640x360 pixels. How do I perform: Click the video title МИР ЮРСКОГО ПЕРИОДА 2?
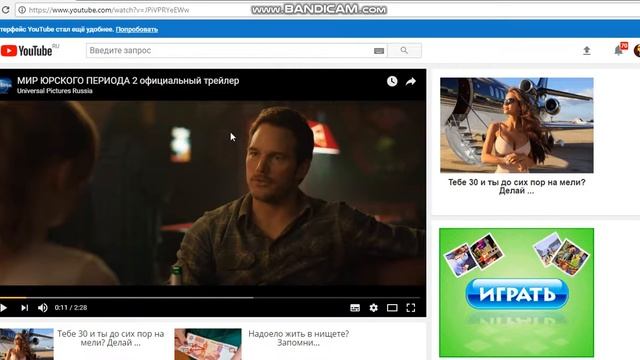tap(128, 81)
